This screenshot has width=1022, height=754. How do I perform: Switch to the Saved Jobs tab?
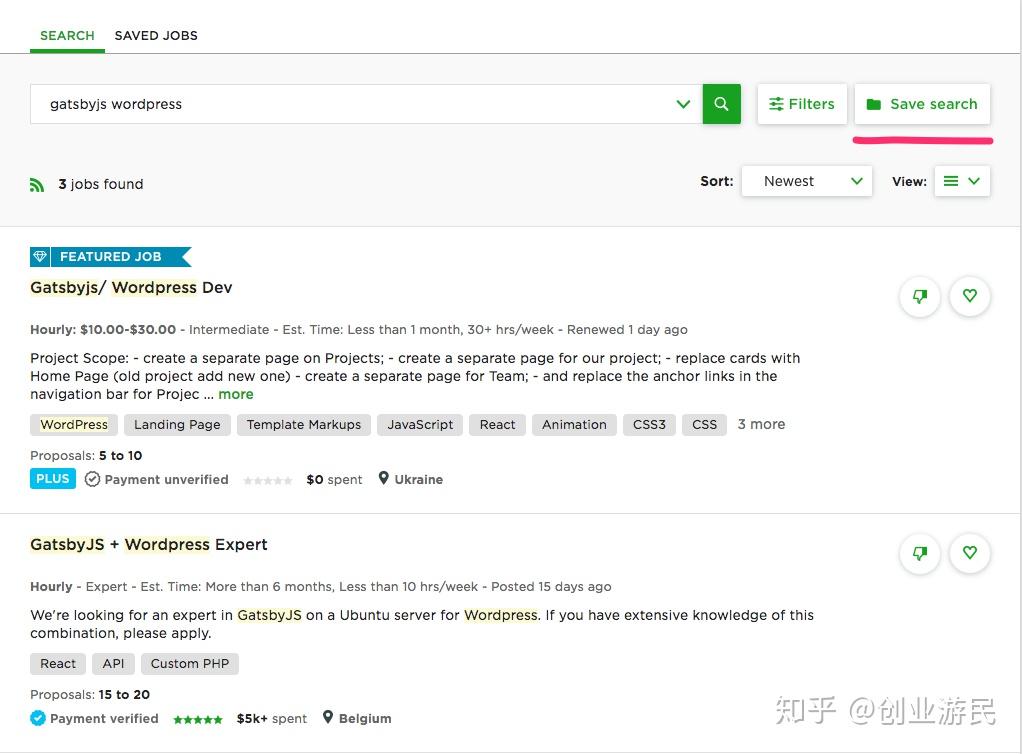(x=156, y=35)
